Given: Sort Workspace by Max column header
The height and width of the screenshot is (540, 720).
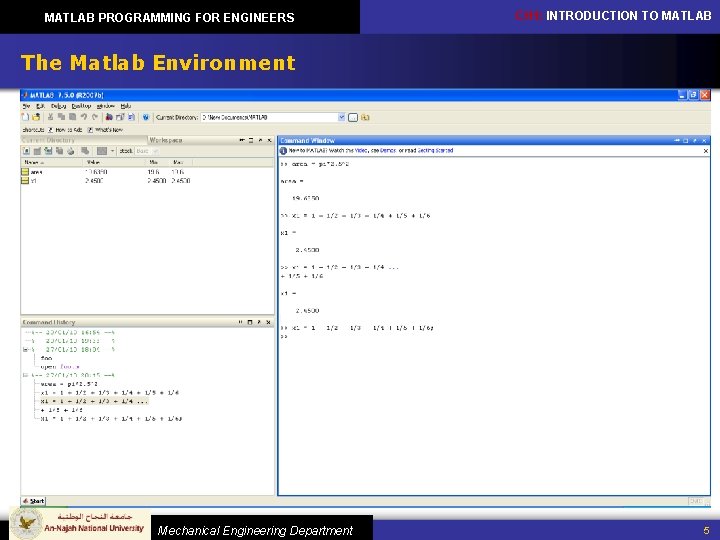Looking at the screenshot, I should tap(178, 162).
